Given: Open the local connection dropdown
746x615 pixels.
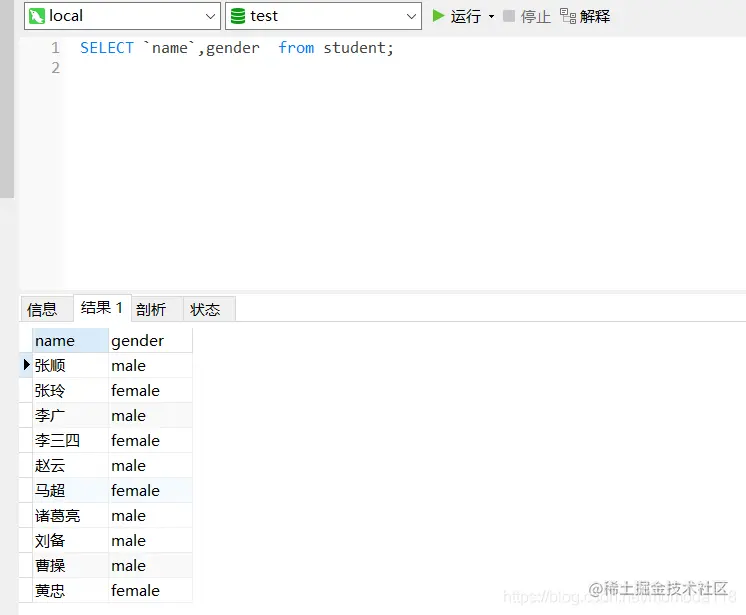Looking at the screenshot, I should (210, 16).
